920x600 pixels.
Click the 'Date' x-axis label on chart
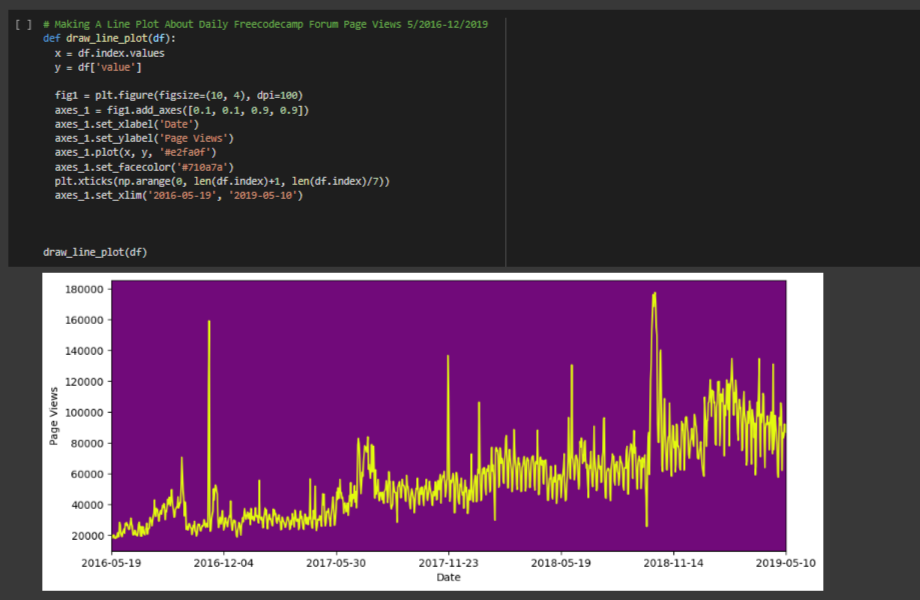(x=448, y=577)
